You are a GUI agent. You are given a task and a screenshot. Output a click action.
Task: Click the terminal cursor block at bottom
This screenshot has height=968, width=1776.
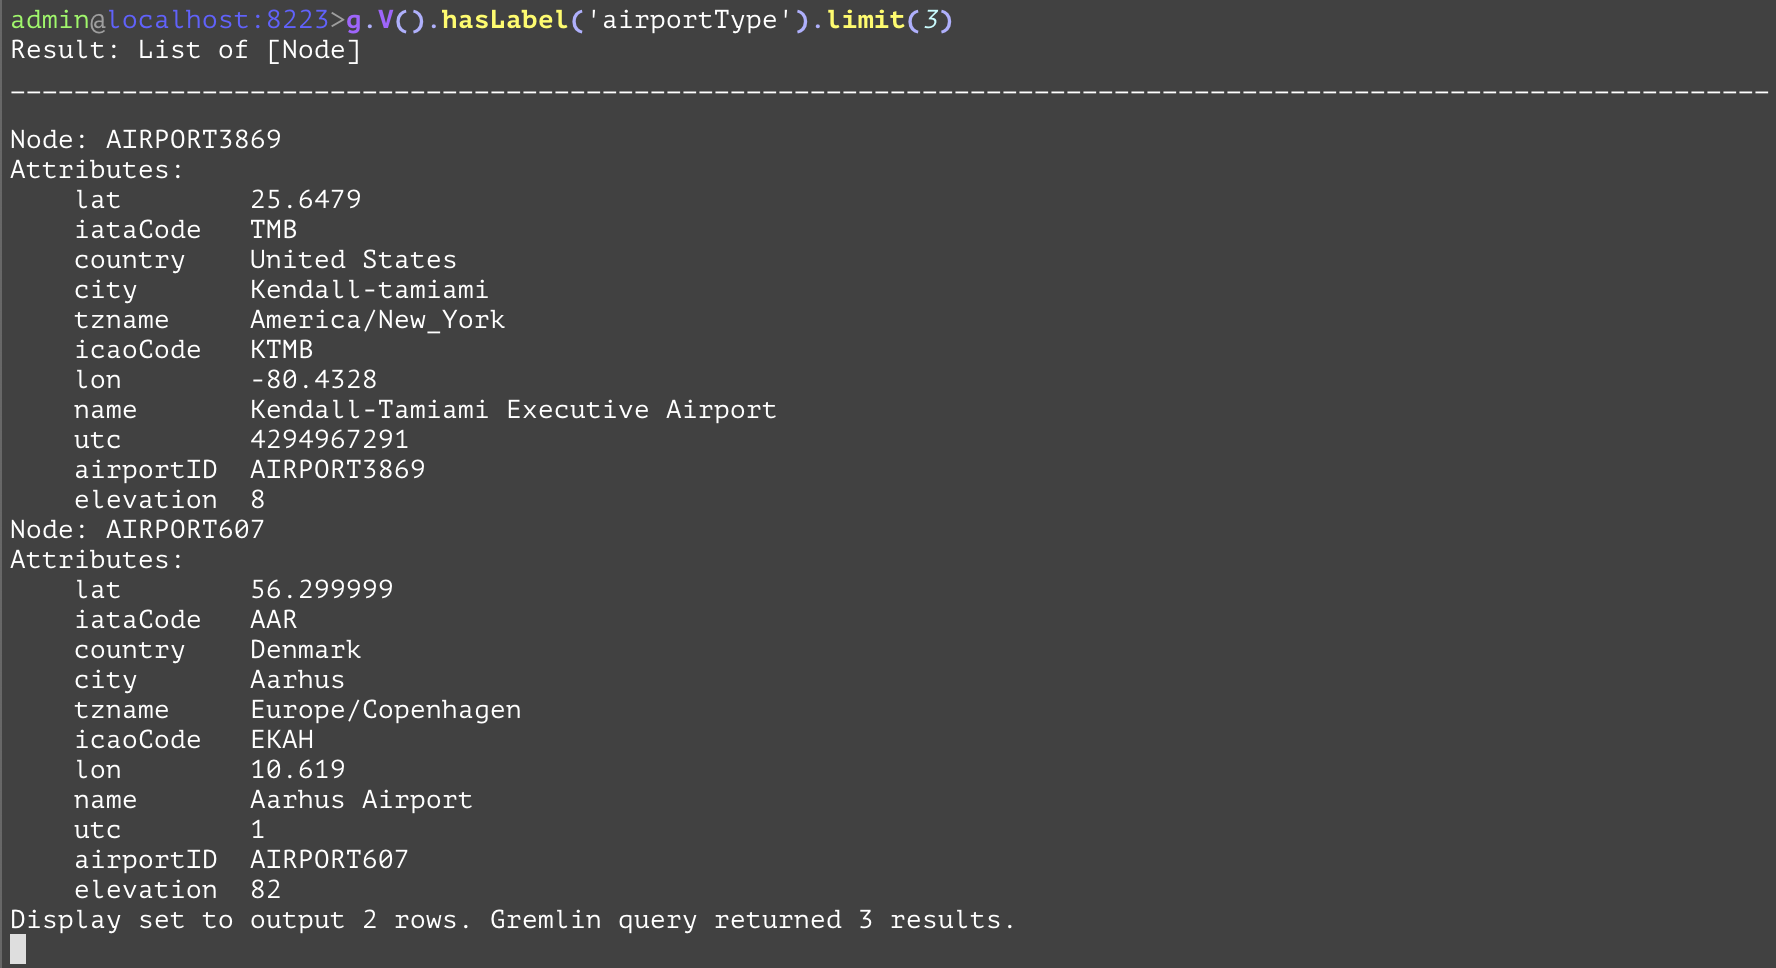18,949
